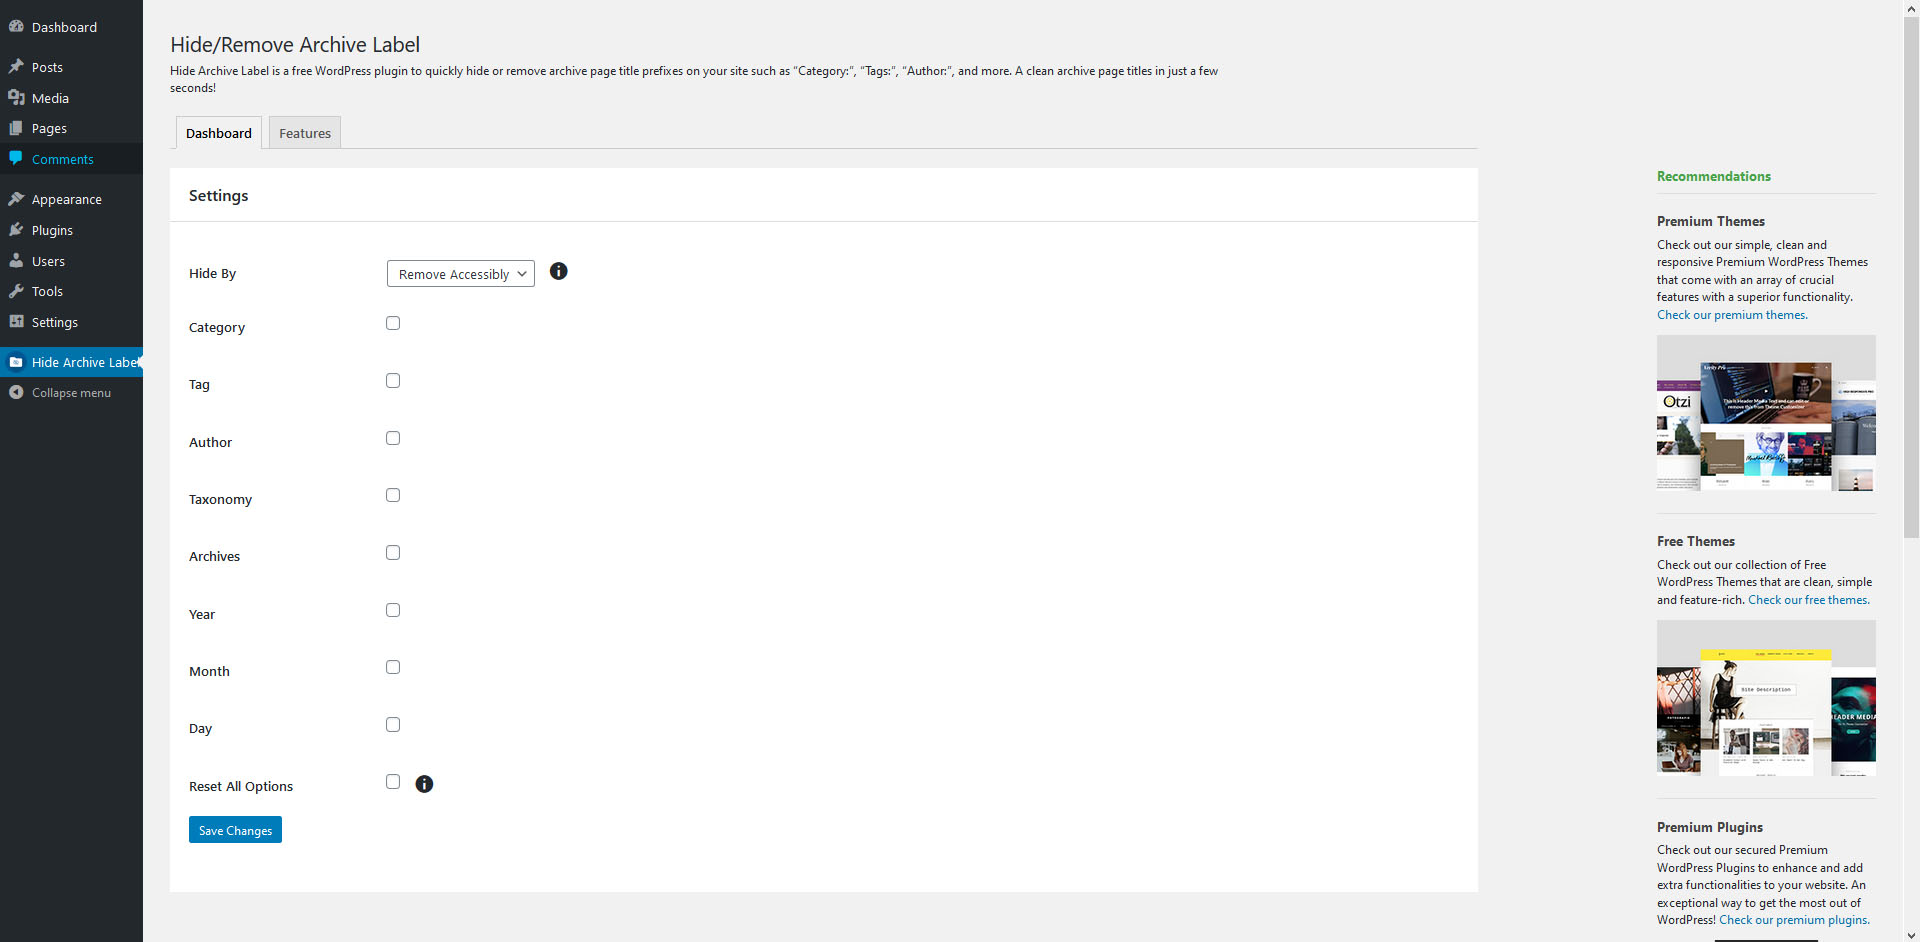This screenshot has height=942, width=1920.
Task: Click the Plugins plug icon
Action: coord(16,230)
